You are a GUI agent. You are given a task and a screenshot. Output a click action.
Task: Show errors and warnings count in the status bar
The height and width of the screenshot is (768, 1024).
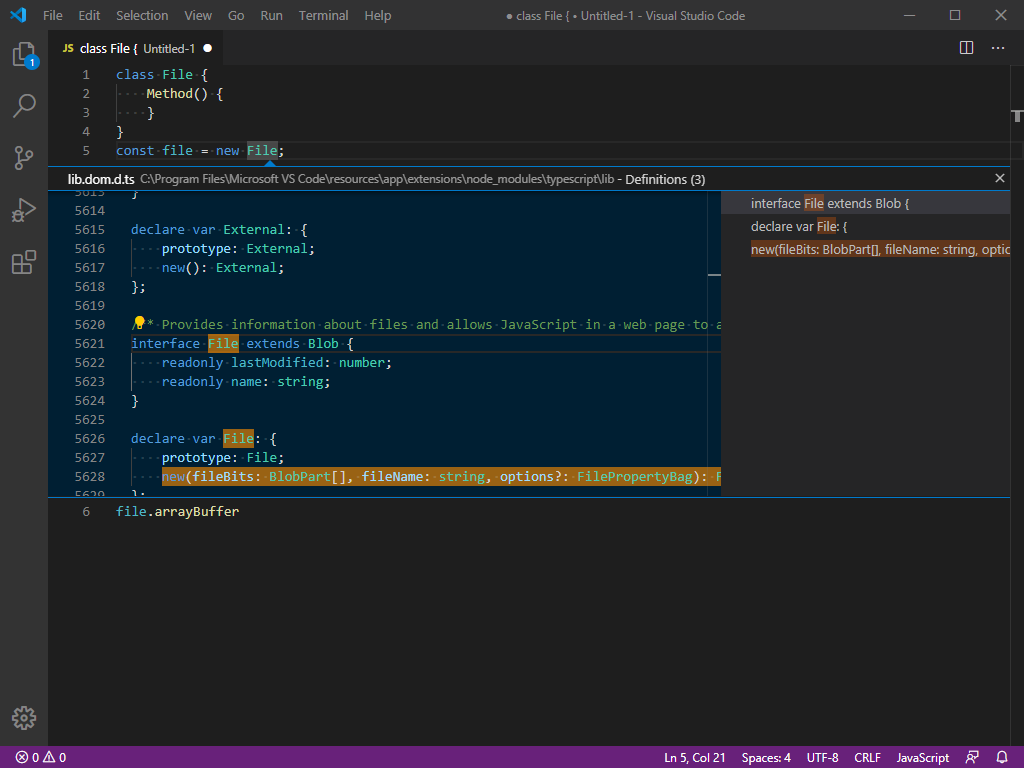(41, 758)
